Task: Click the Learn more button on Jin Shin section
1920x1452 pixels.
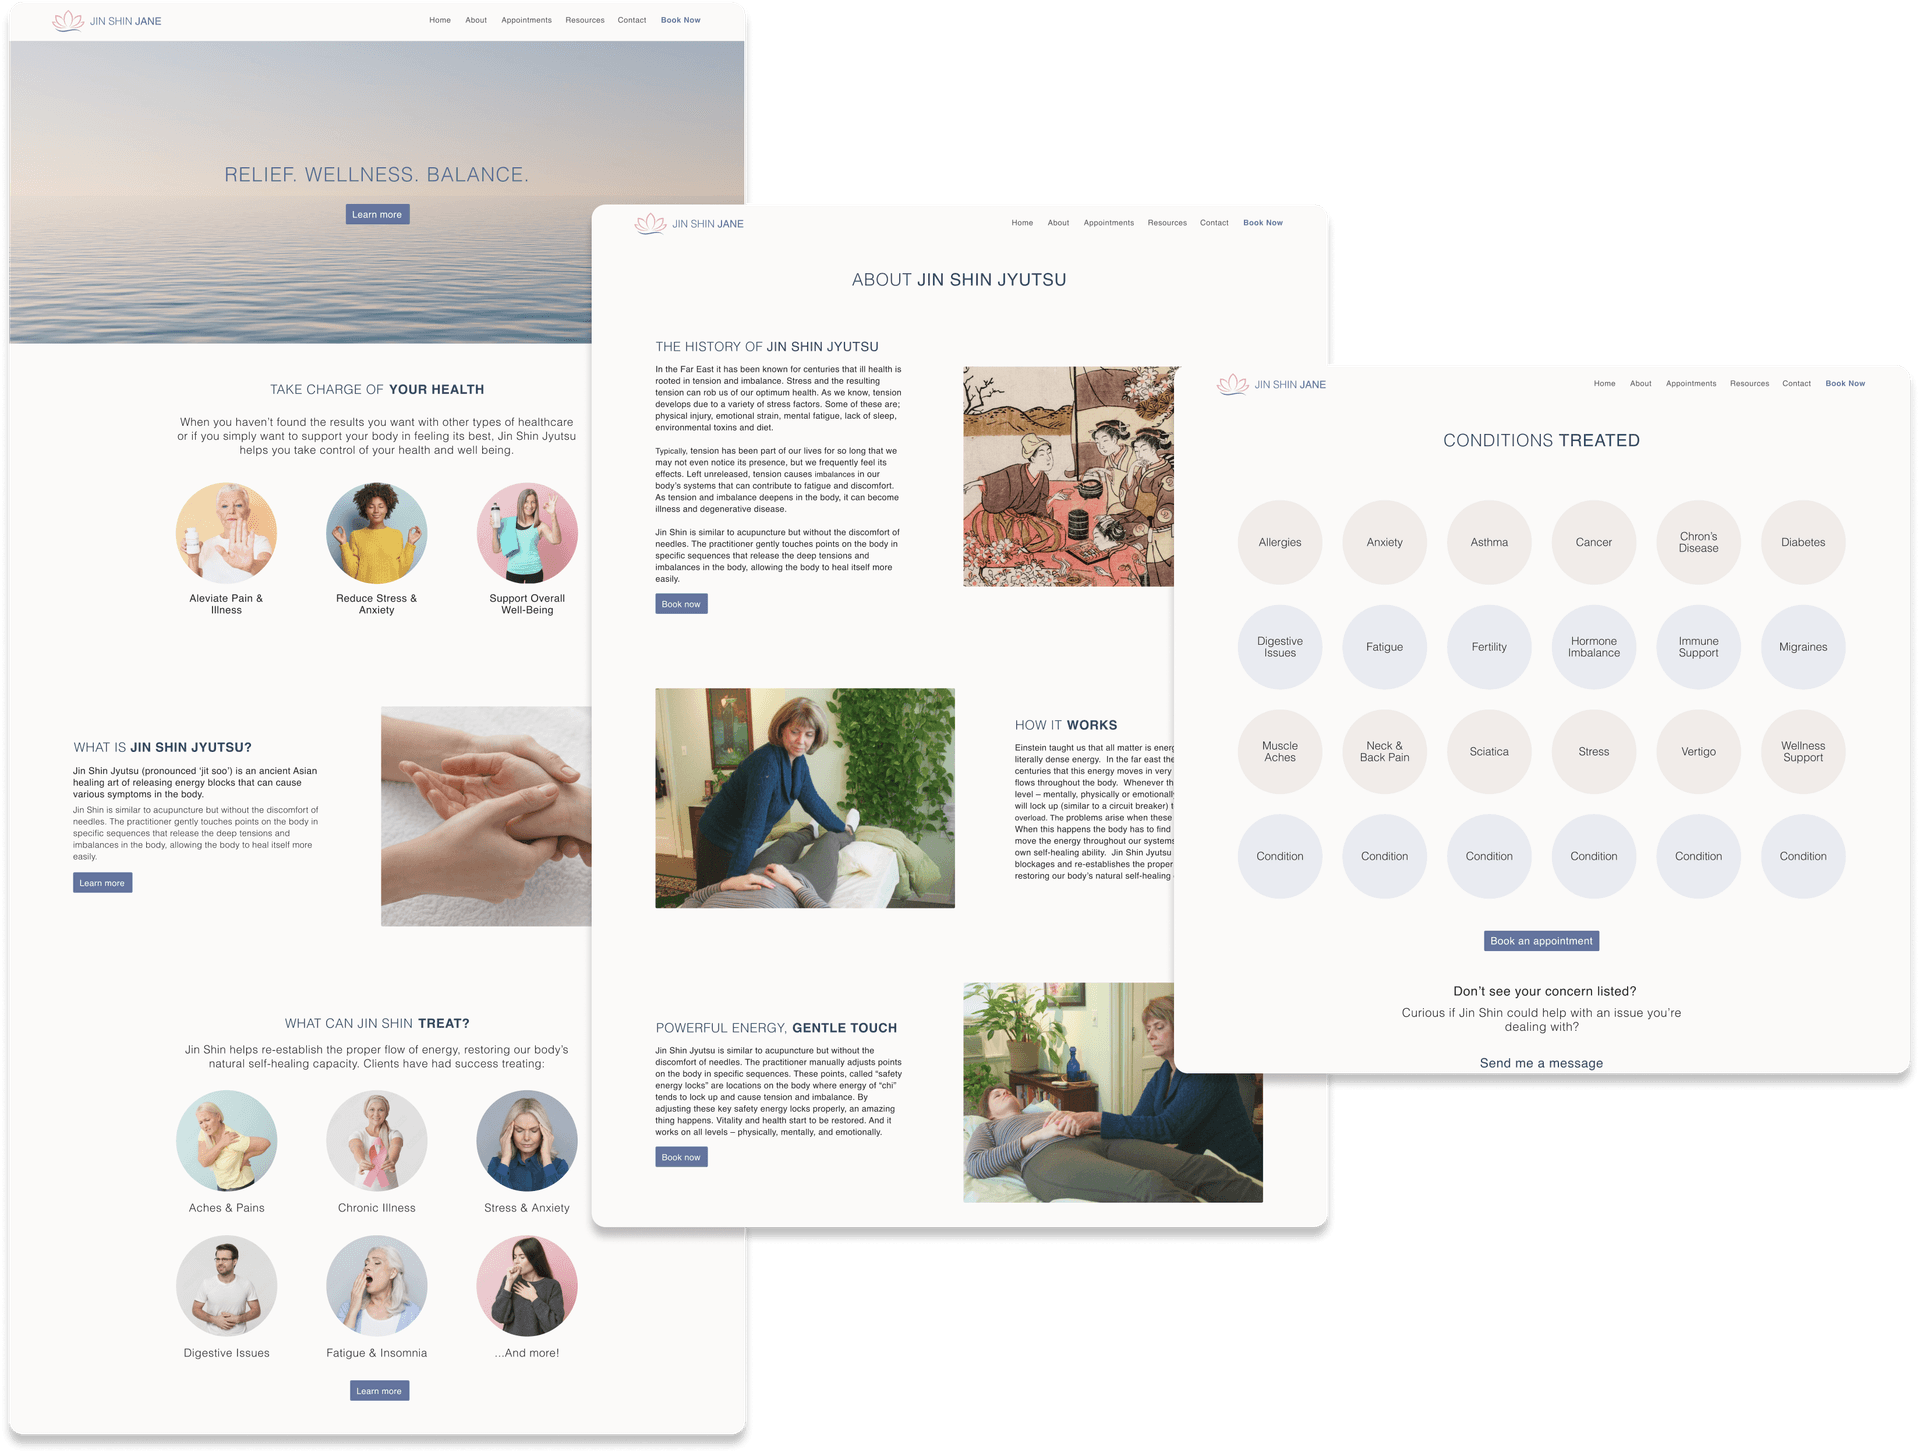Action: coord(102,882)
